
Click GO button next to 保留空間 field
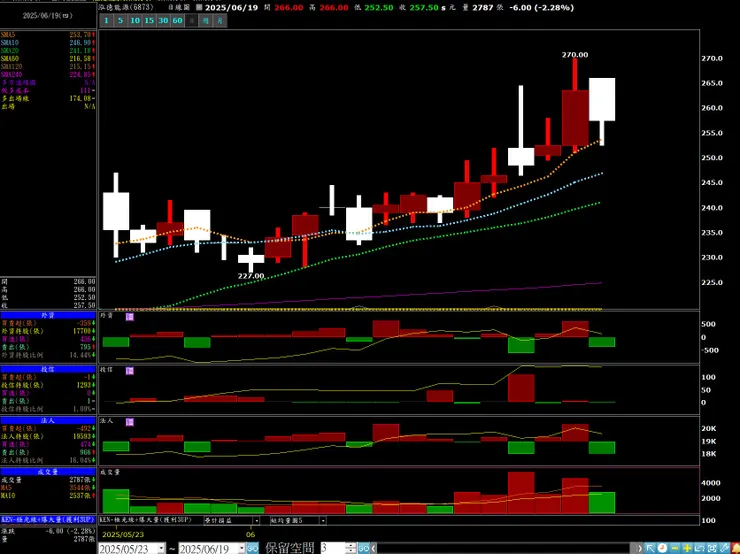363,548
